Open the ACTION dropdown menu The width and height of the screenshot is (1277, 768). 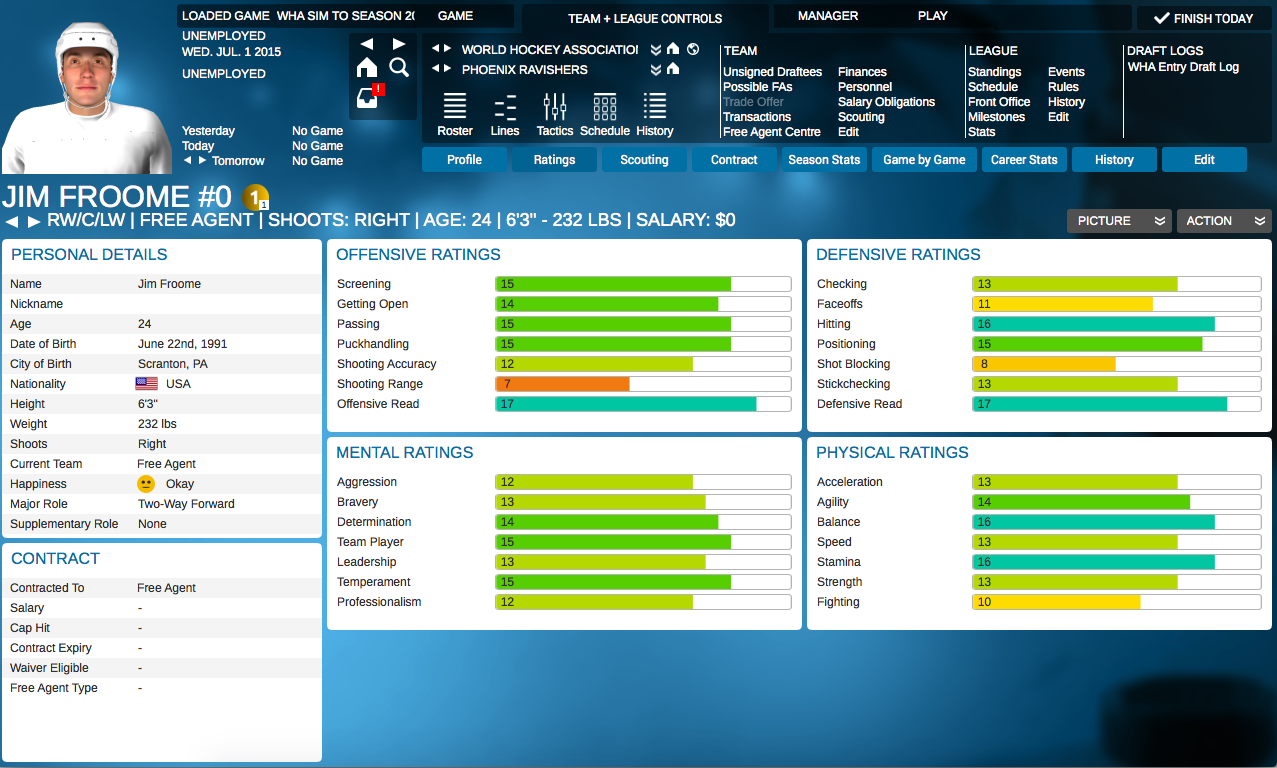[1223, 221]
